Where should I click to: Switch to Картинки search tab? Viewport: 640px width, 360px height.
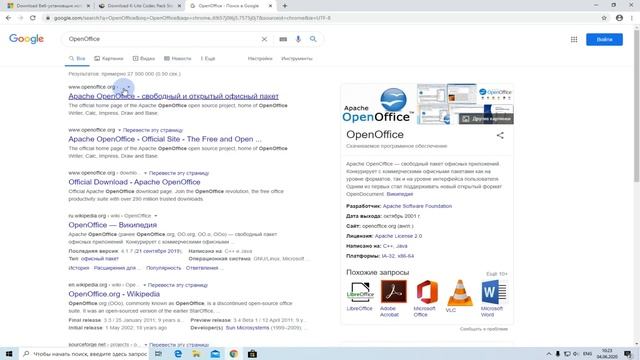click(109, 59)
